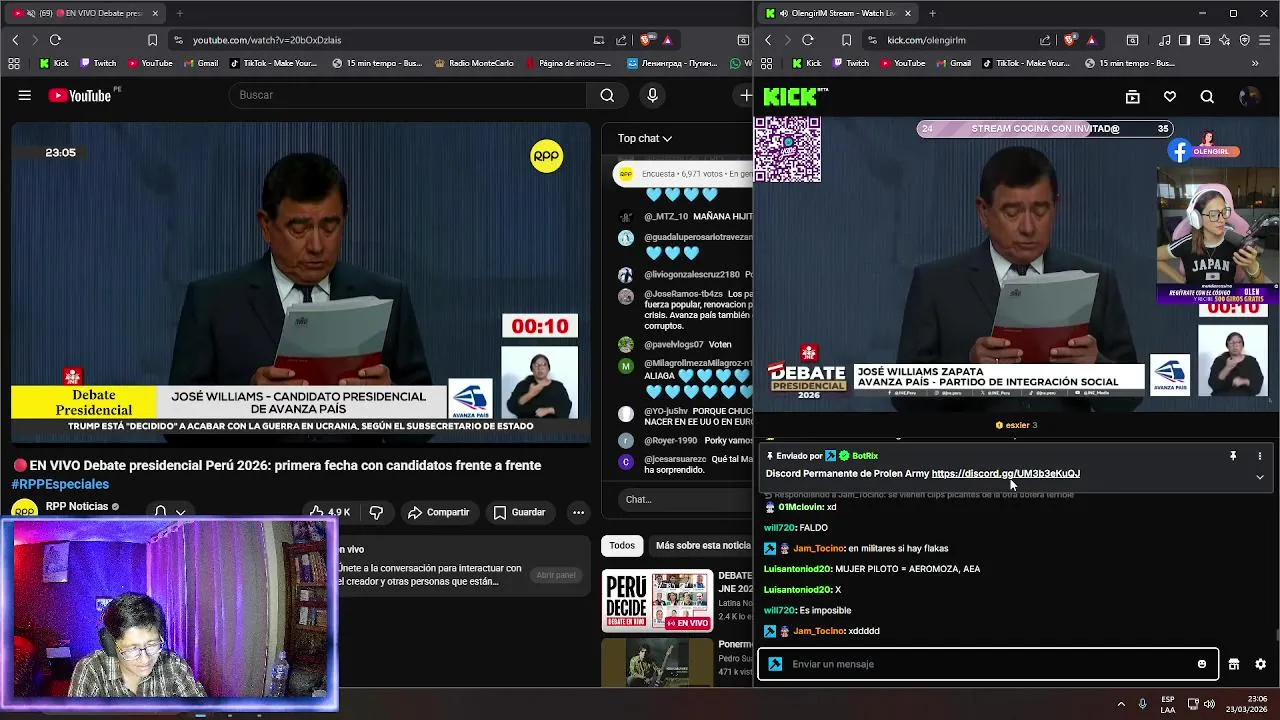Open the pinned Discord invite link

pyautogui.click(x=1005, y=474)
